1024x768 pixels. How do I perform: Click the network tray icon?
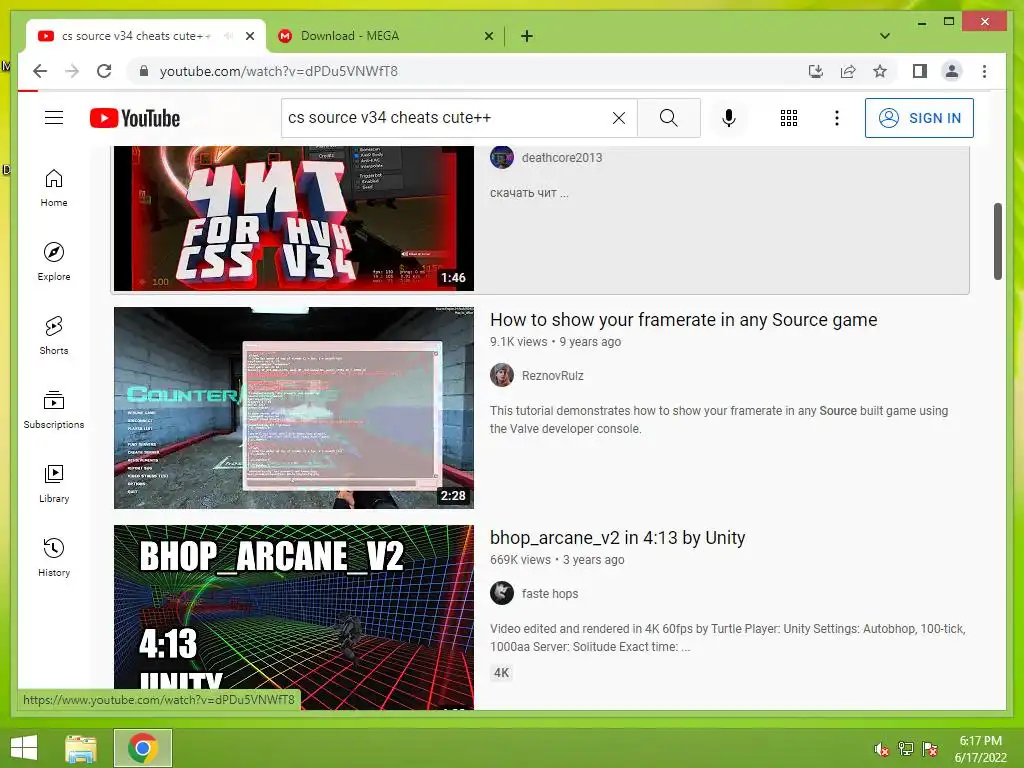(x=905, y=749)
